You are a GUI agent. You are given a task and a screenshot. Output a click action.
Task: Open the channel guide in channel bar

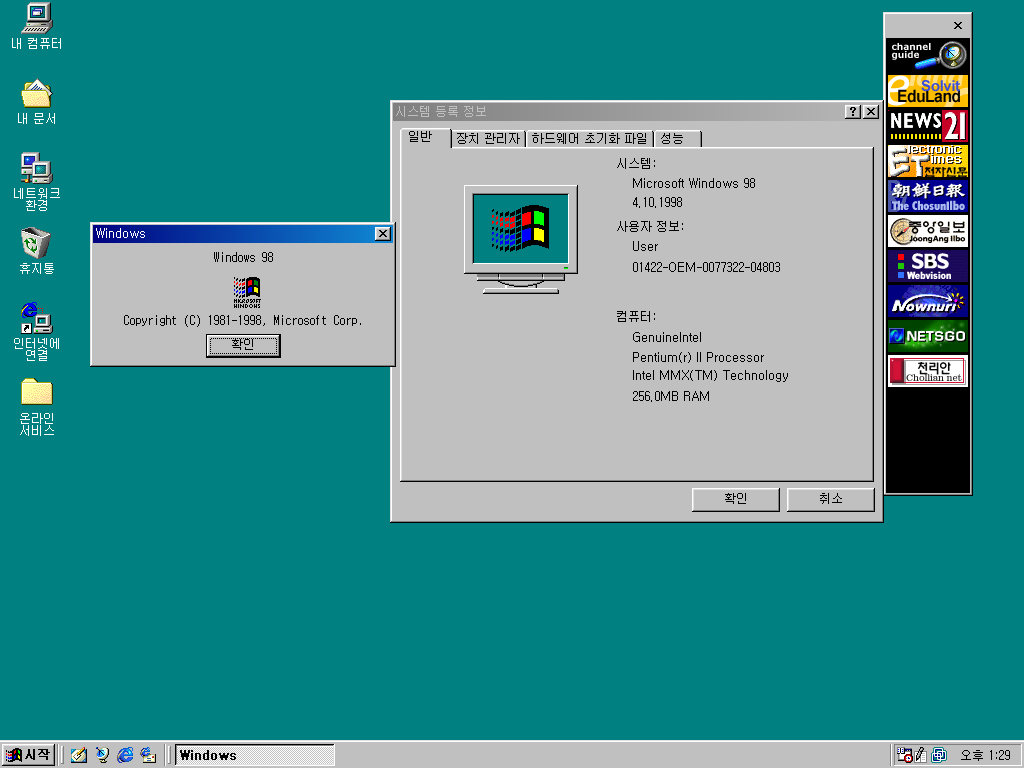pyautogui.click(x=927, y=56)
